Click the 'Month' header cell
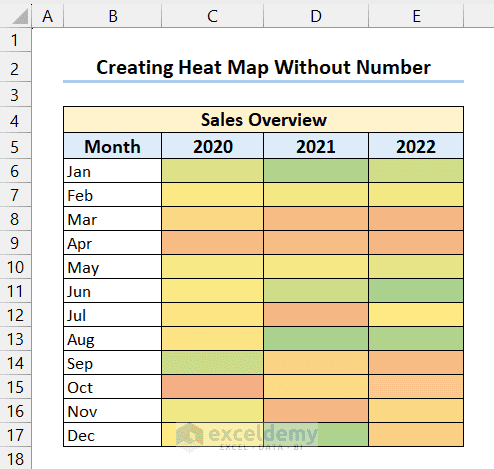 pyautogui.click(x=112, y=146)
